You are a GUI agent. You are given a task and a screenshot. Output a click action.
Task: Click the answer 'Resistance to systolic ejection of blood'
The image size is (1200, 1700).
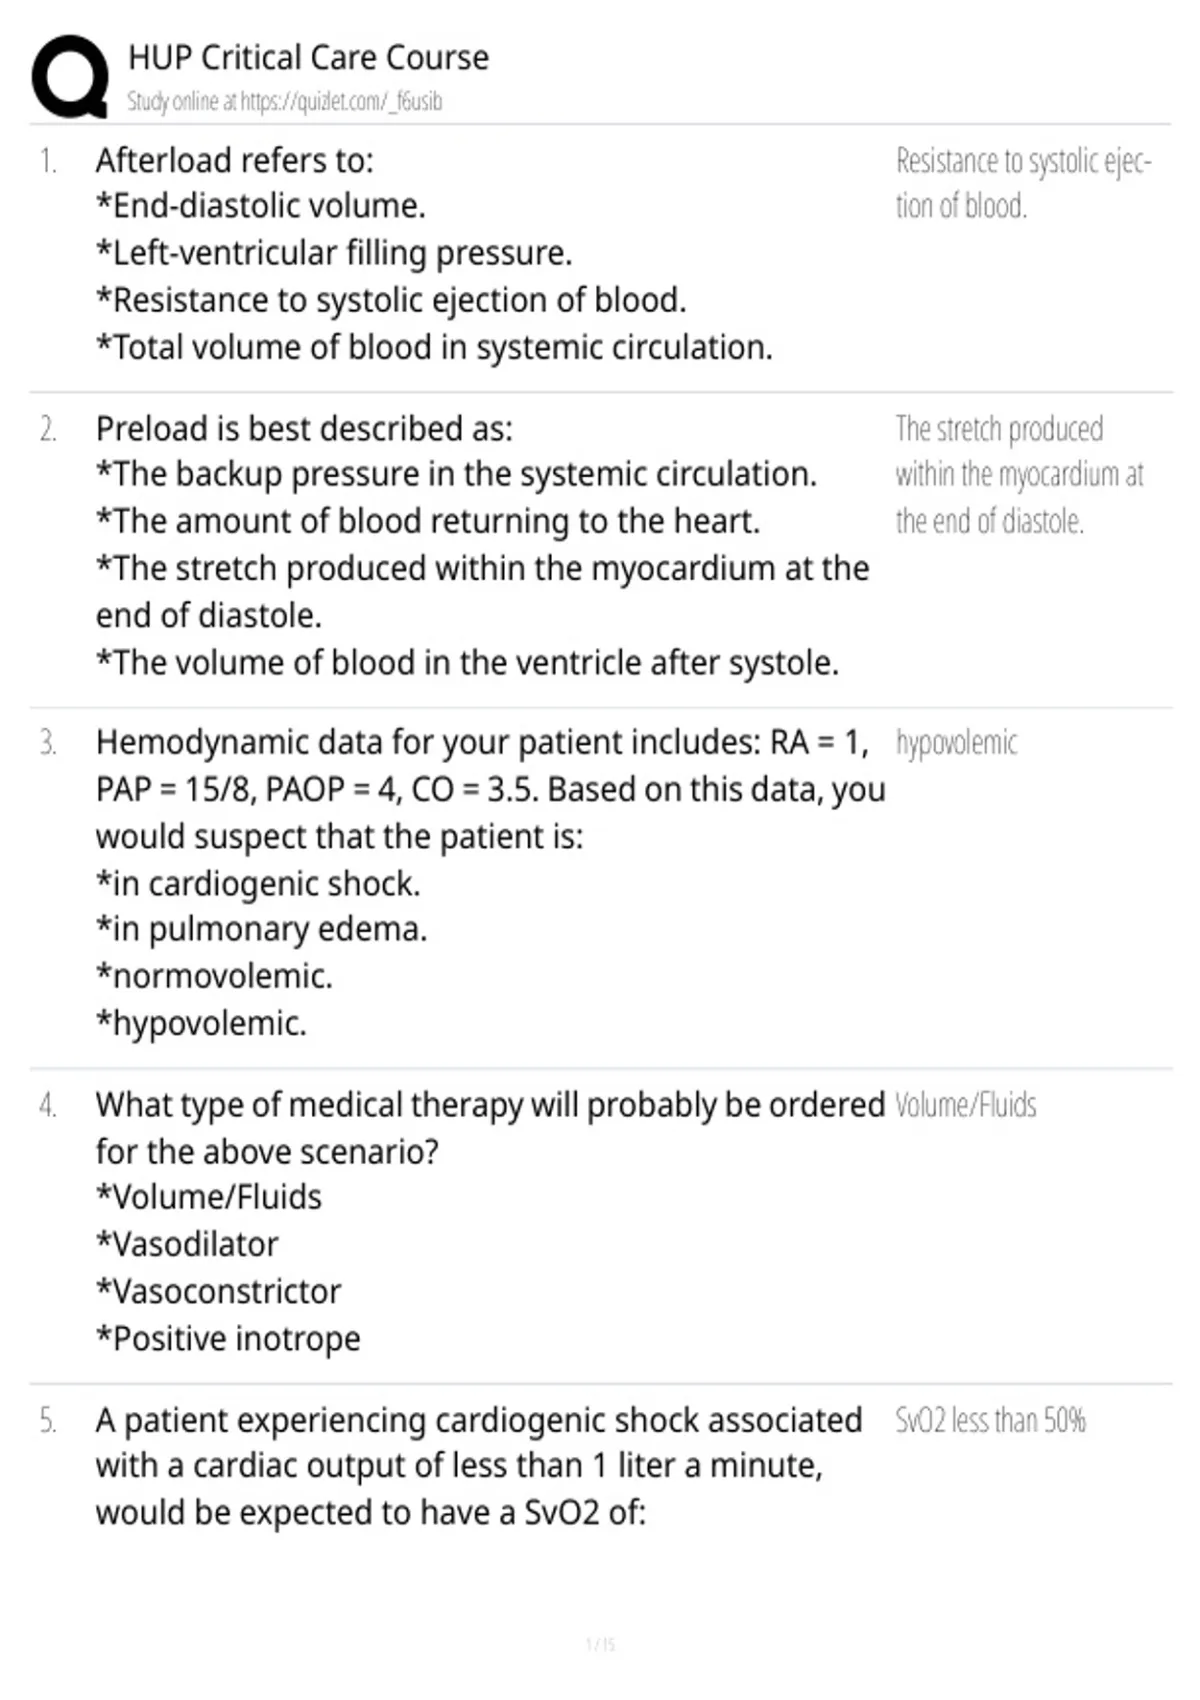pyautogui.click(x=1023, y=183)
